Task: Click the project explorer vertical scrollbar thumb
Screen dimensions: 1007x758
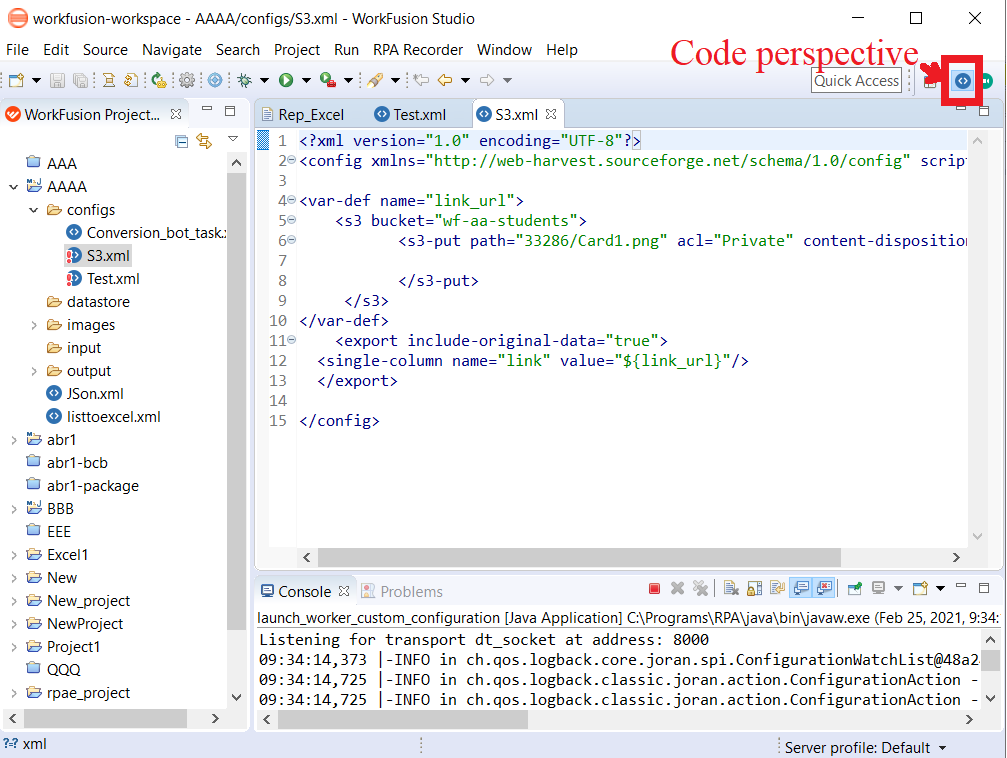Action: (236, 401)
